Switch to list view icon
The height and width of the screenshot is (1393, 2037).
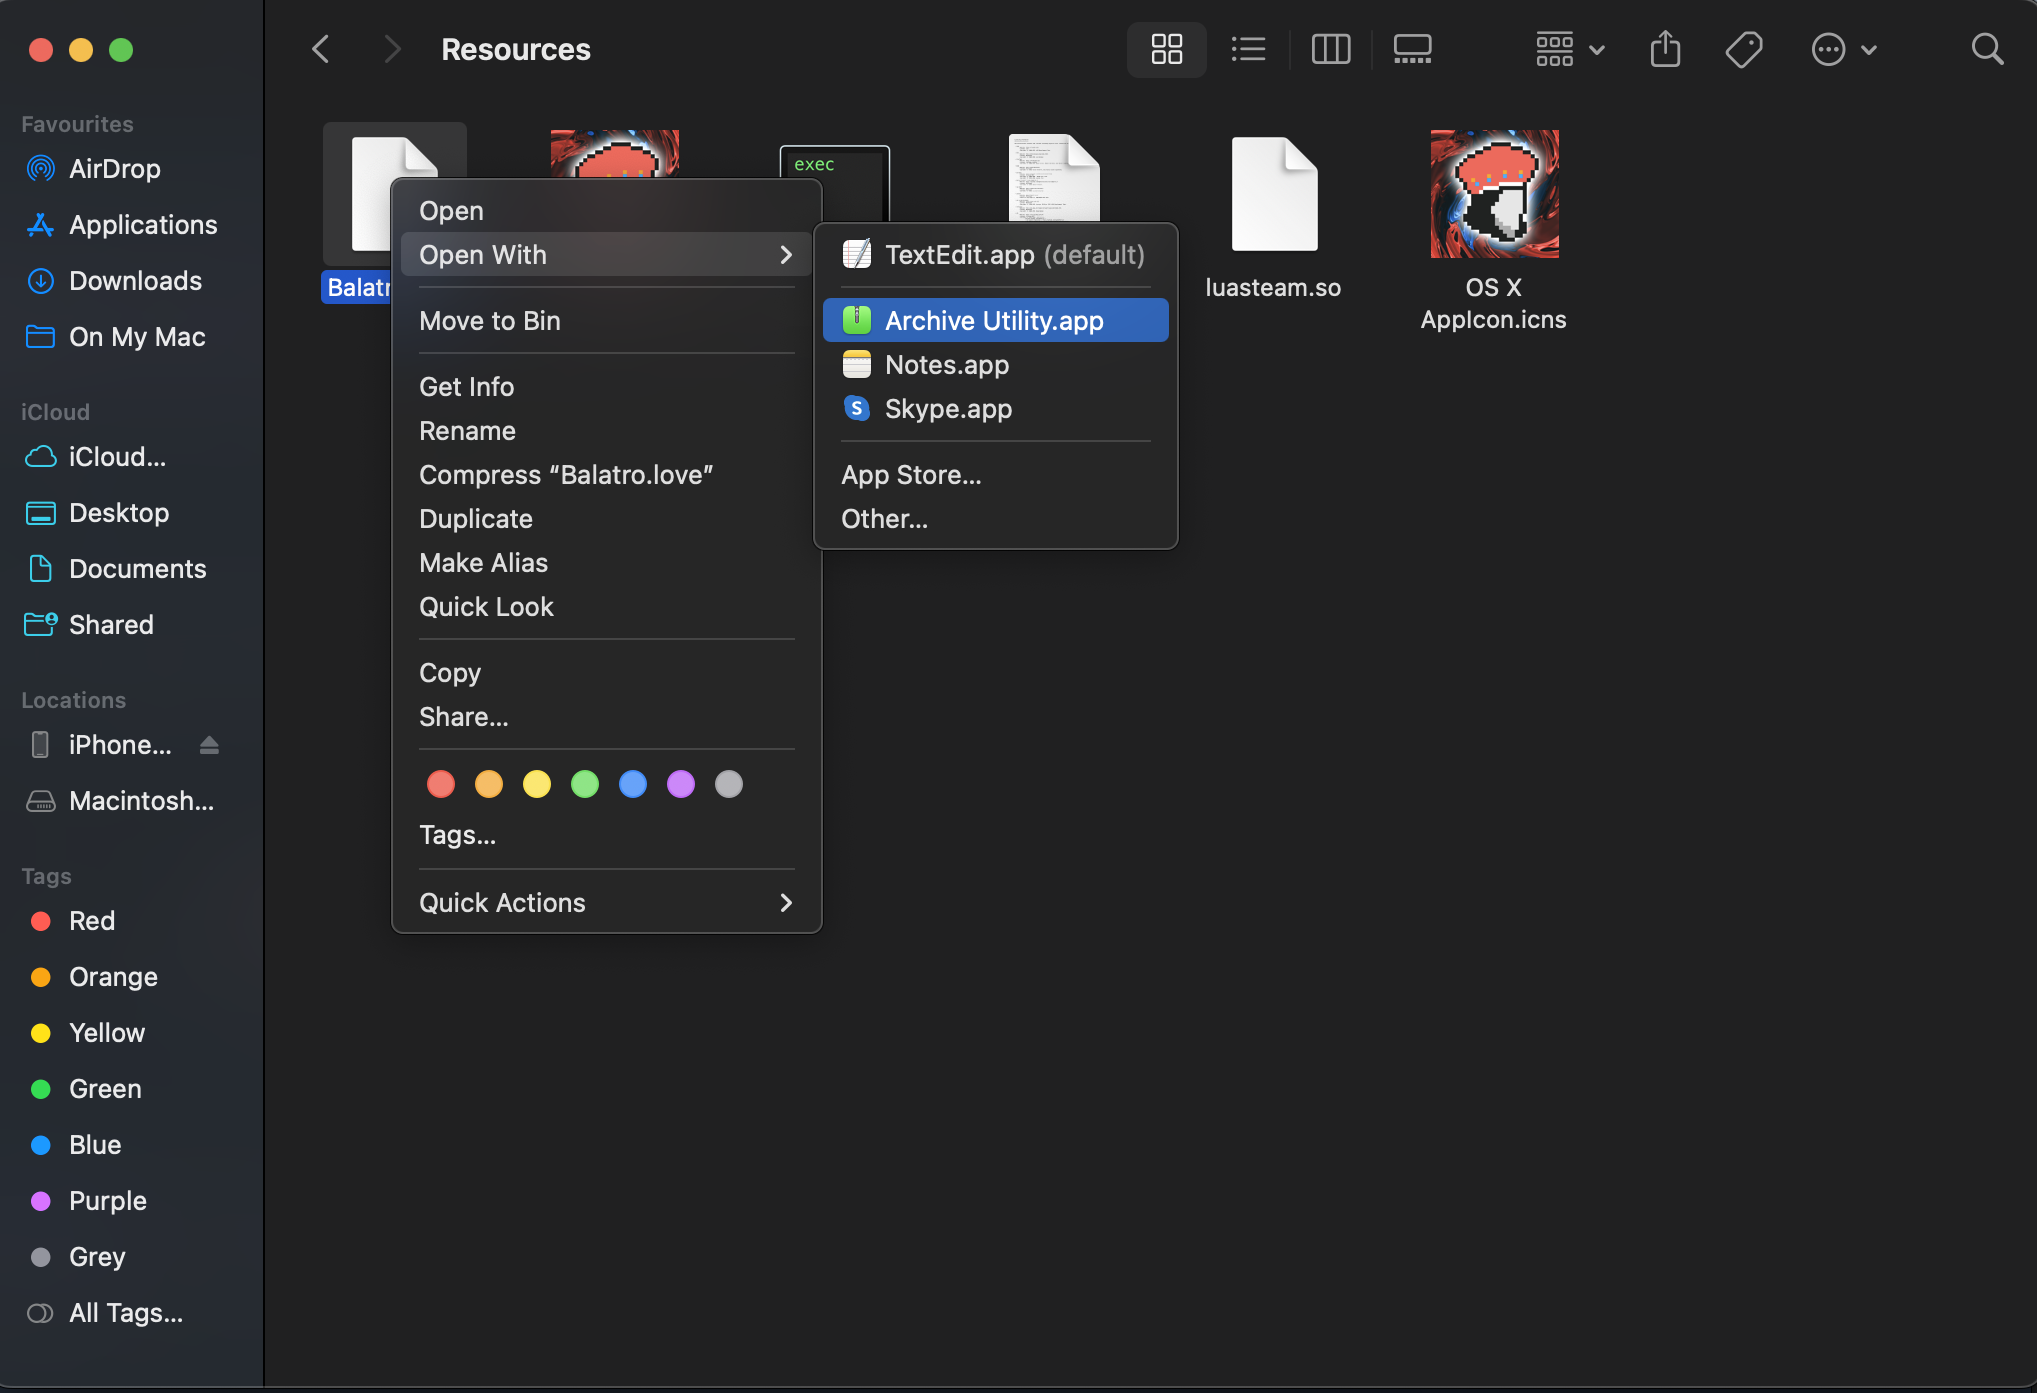tap(1248, 49)
